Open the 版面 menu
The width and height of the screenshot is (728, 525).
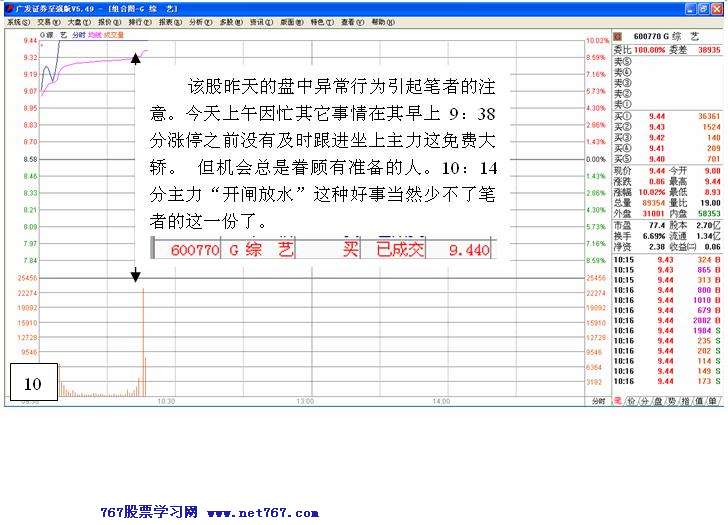pos(292,22)
